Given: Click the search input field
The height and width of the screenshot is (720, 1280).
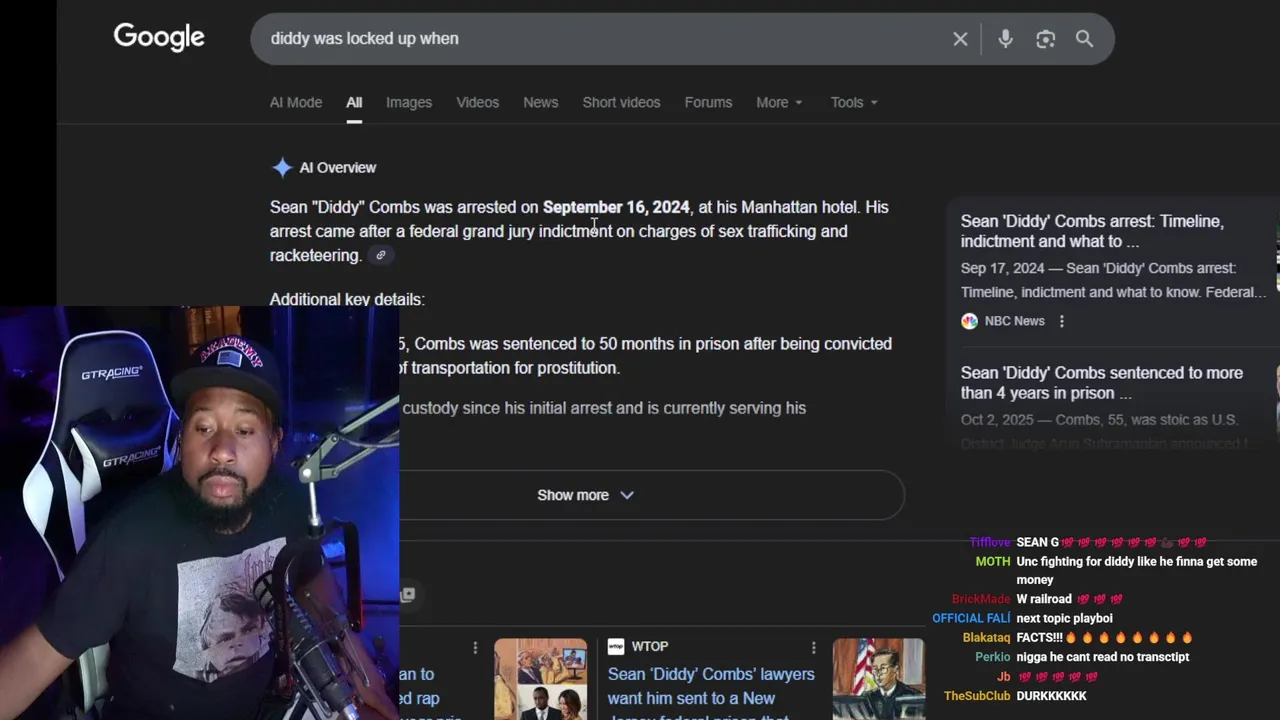Looking at the screenshot, I should coord(600,39).
